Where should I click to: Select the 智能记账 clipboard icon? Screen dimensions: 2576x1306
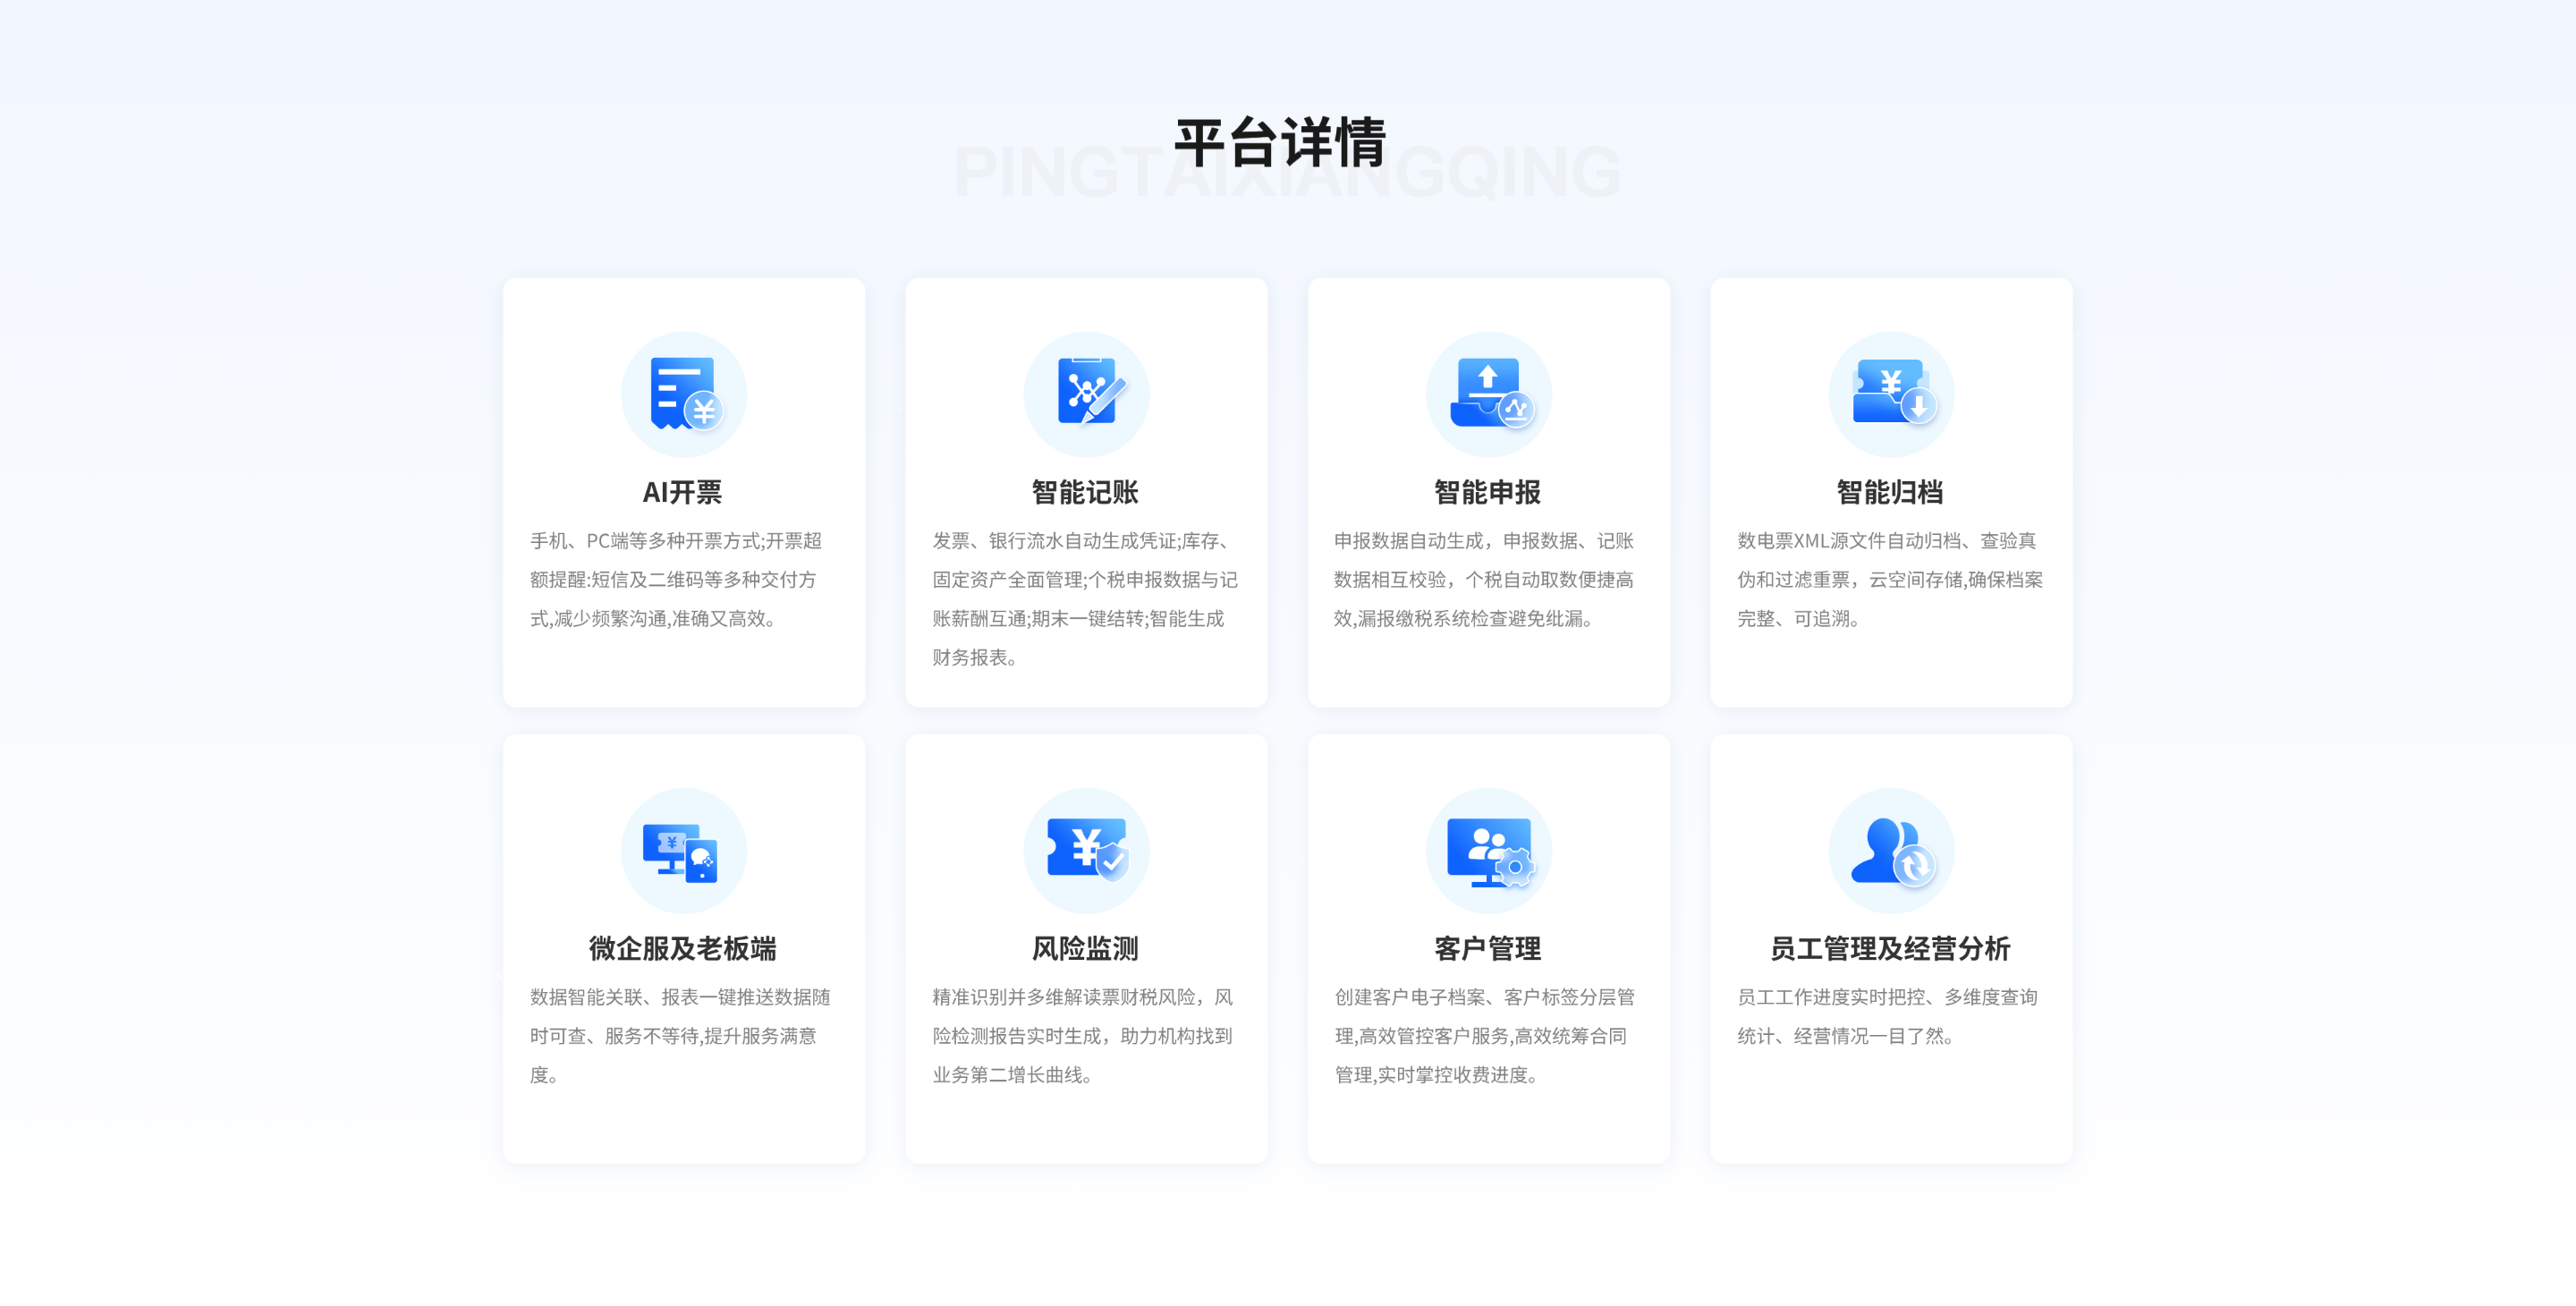pos(1087,393)
